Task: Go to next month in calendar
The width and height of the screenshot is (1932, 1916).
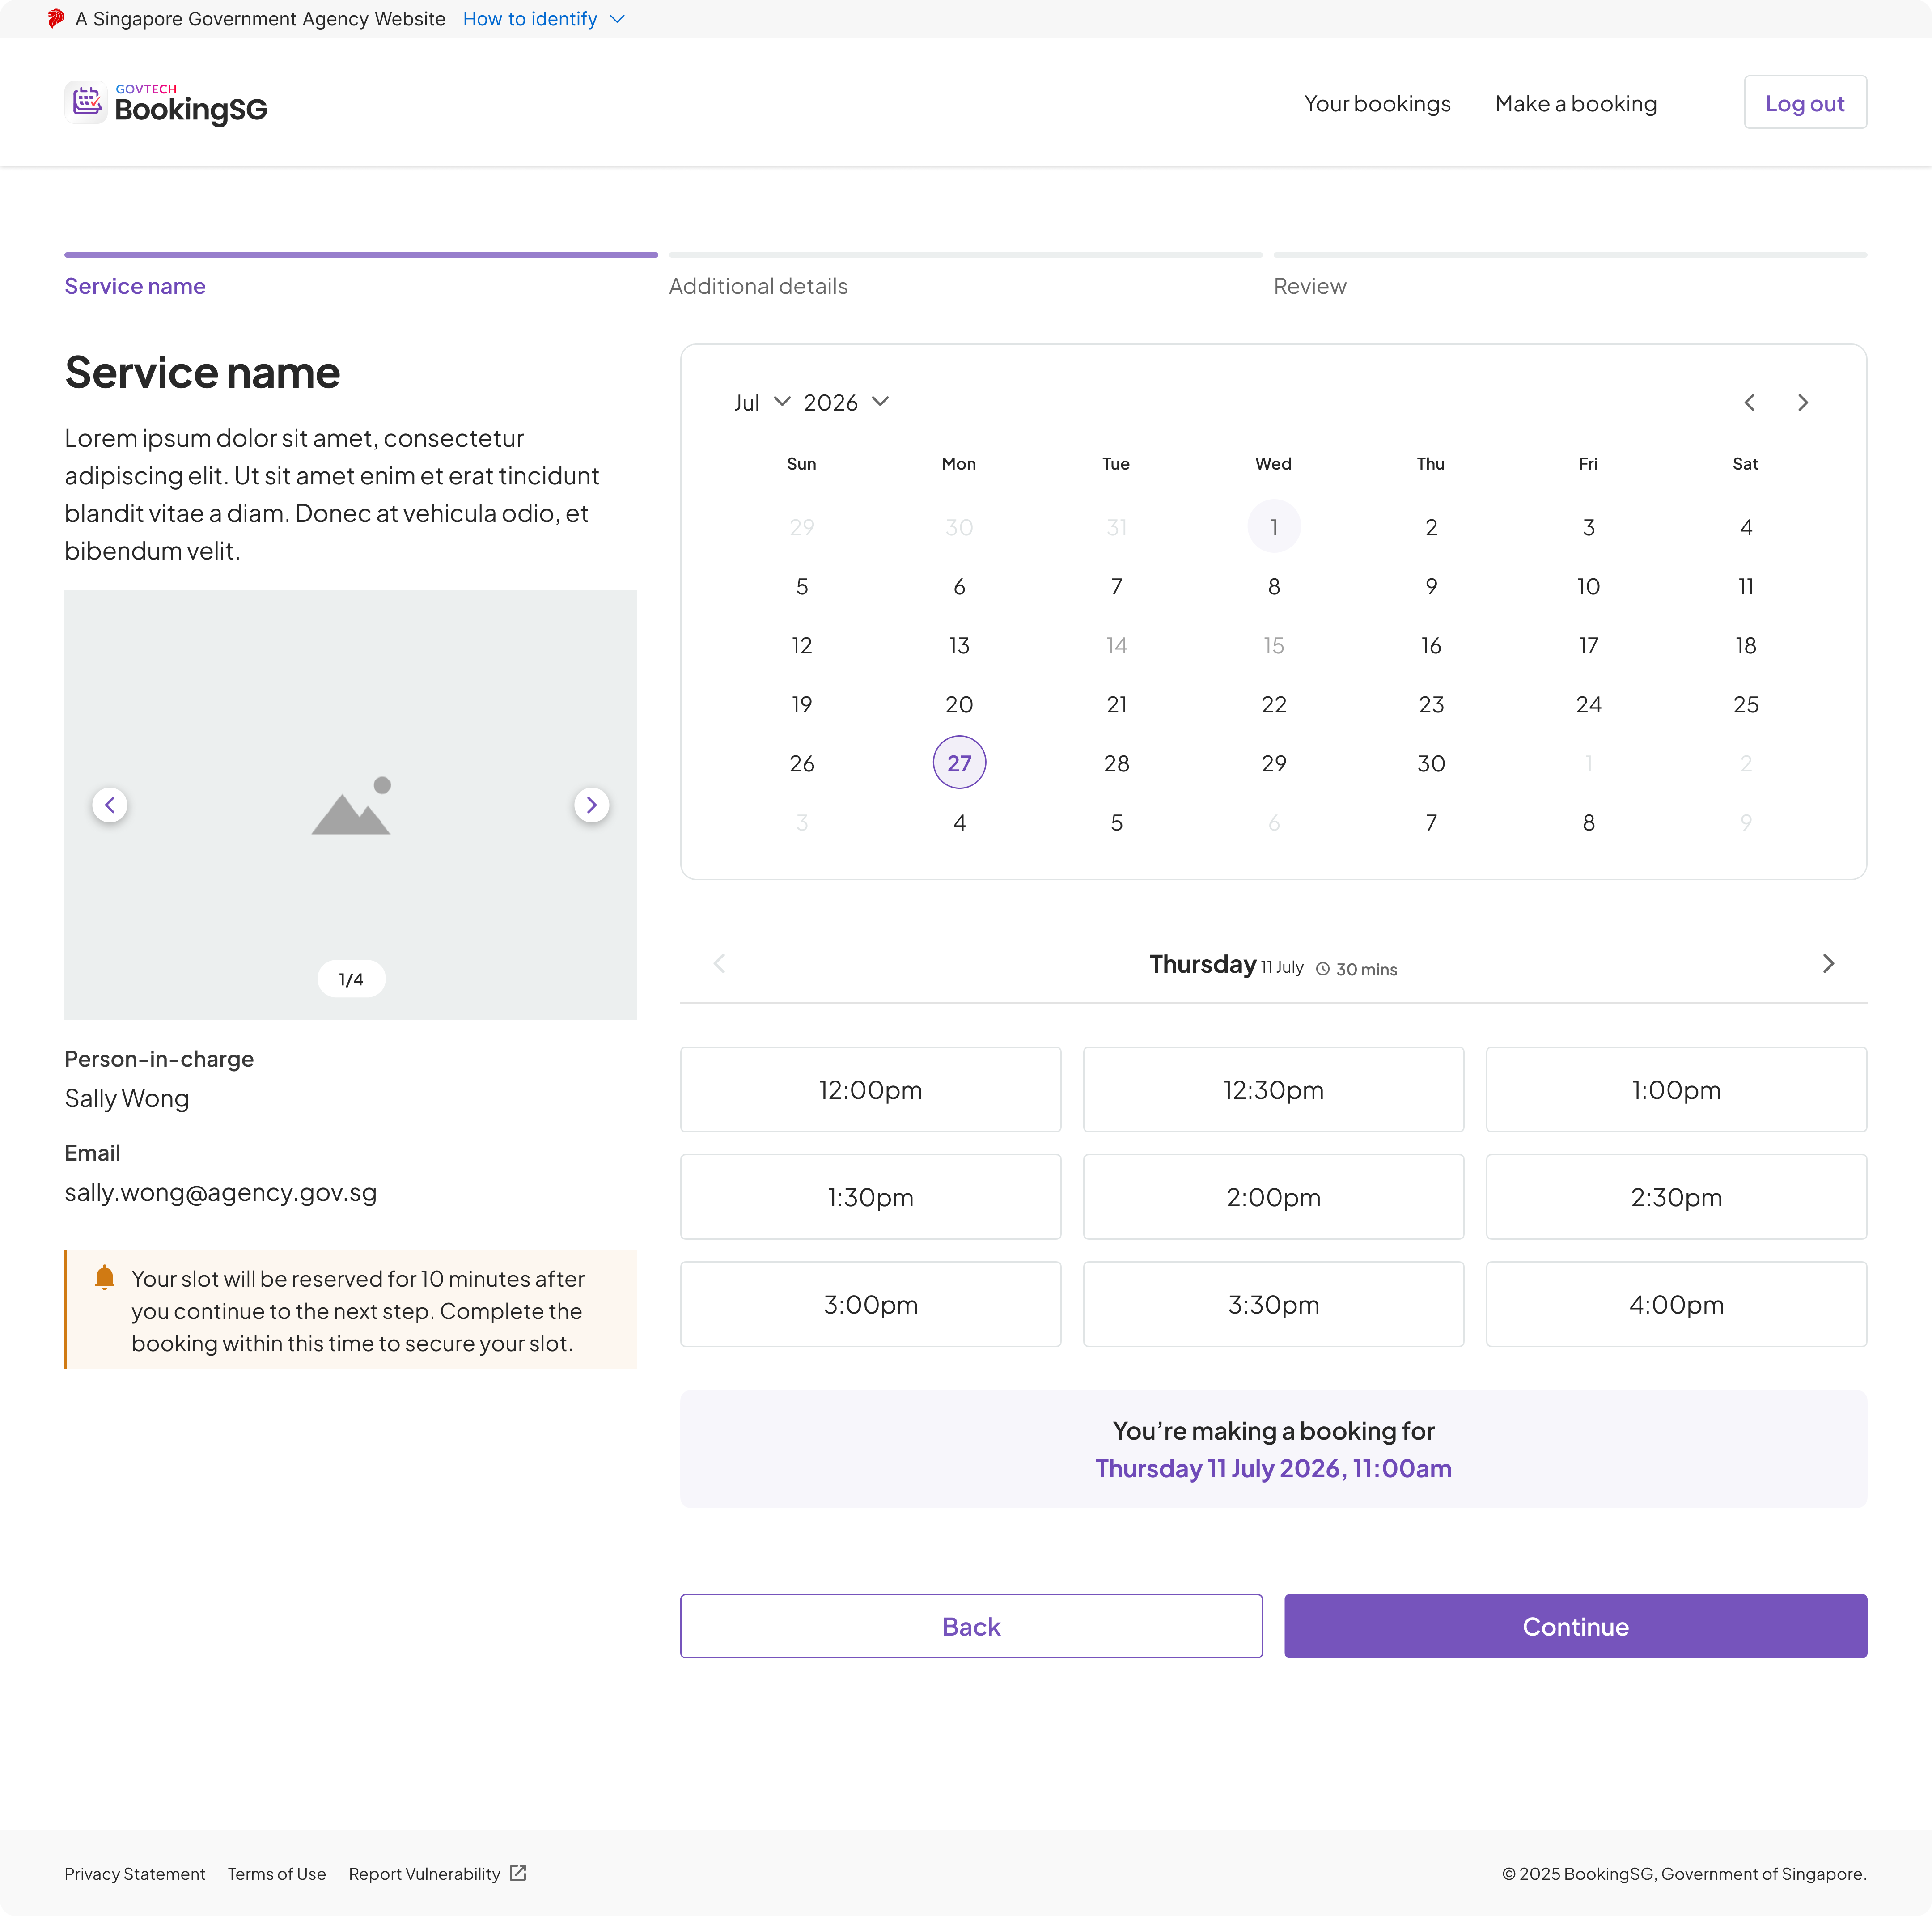Action: point(1803,402)
